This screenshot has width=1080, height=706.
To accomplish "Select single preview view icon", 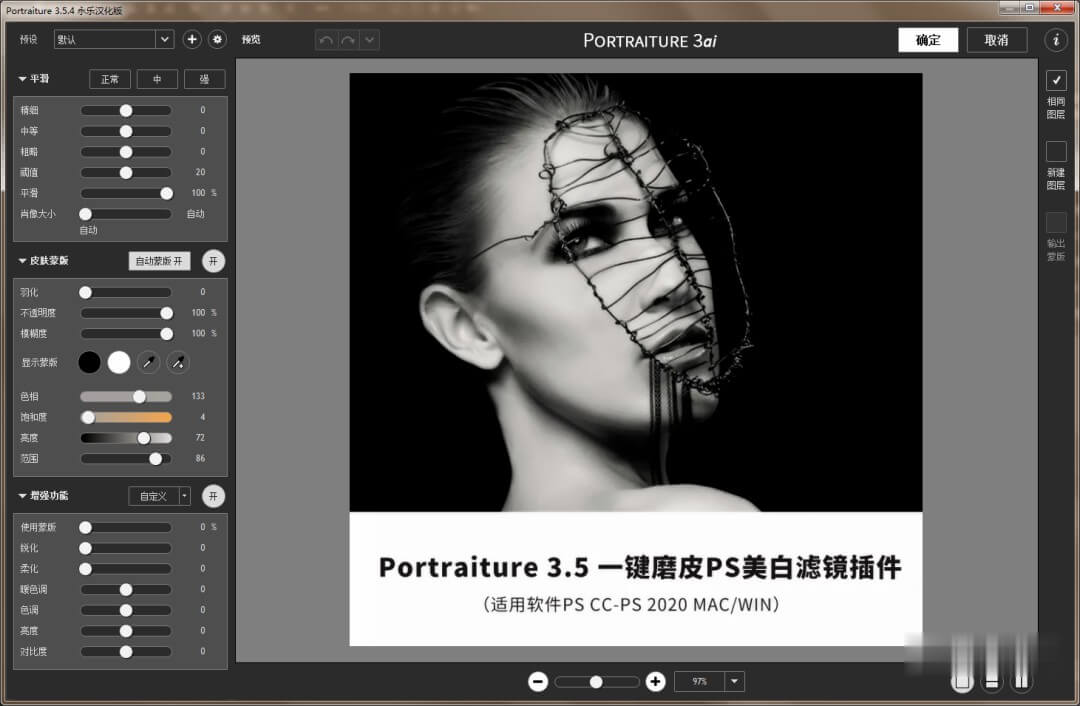I will (962, 682).
